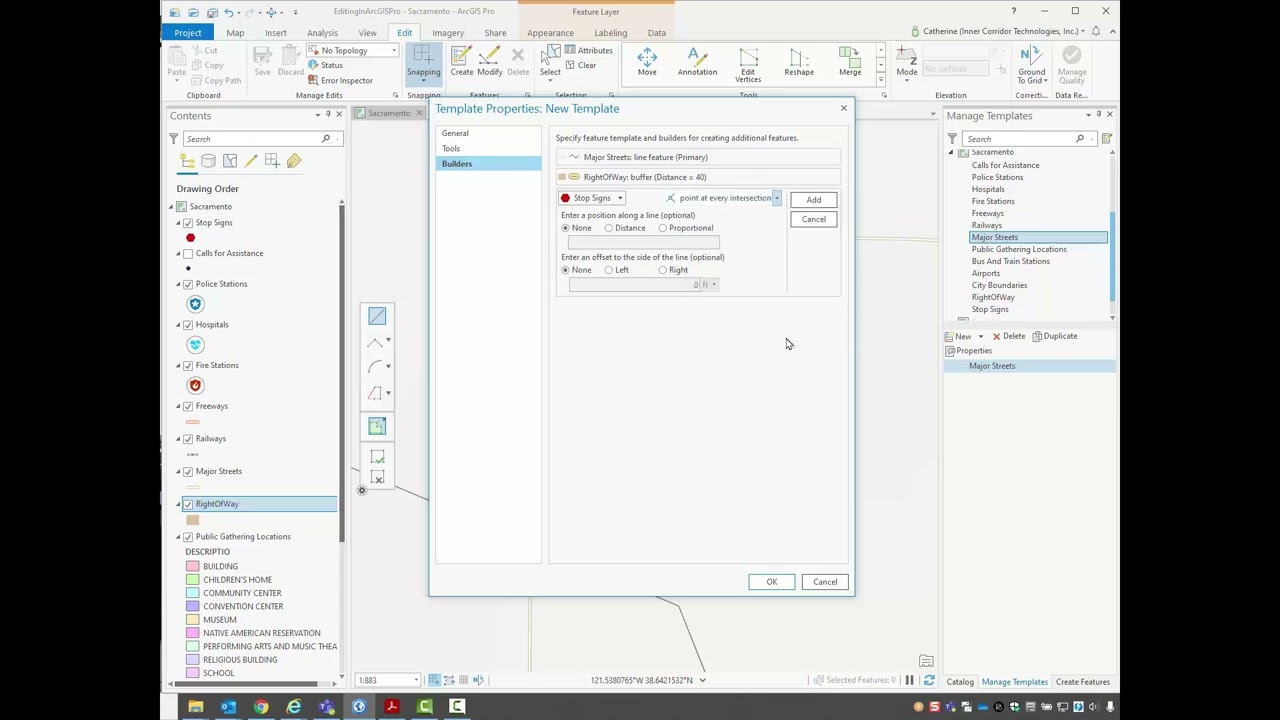Collapse Public Gathering Locations layer

[178, 537]
